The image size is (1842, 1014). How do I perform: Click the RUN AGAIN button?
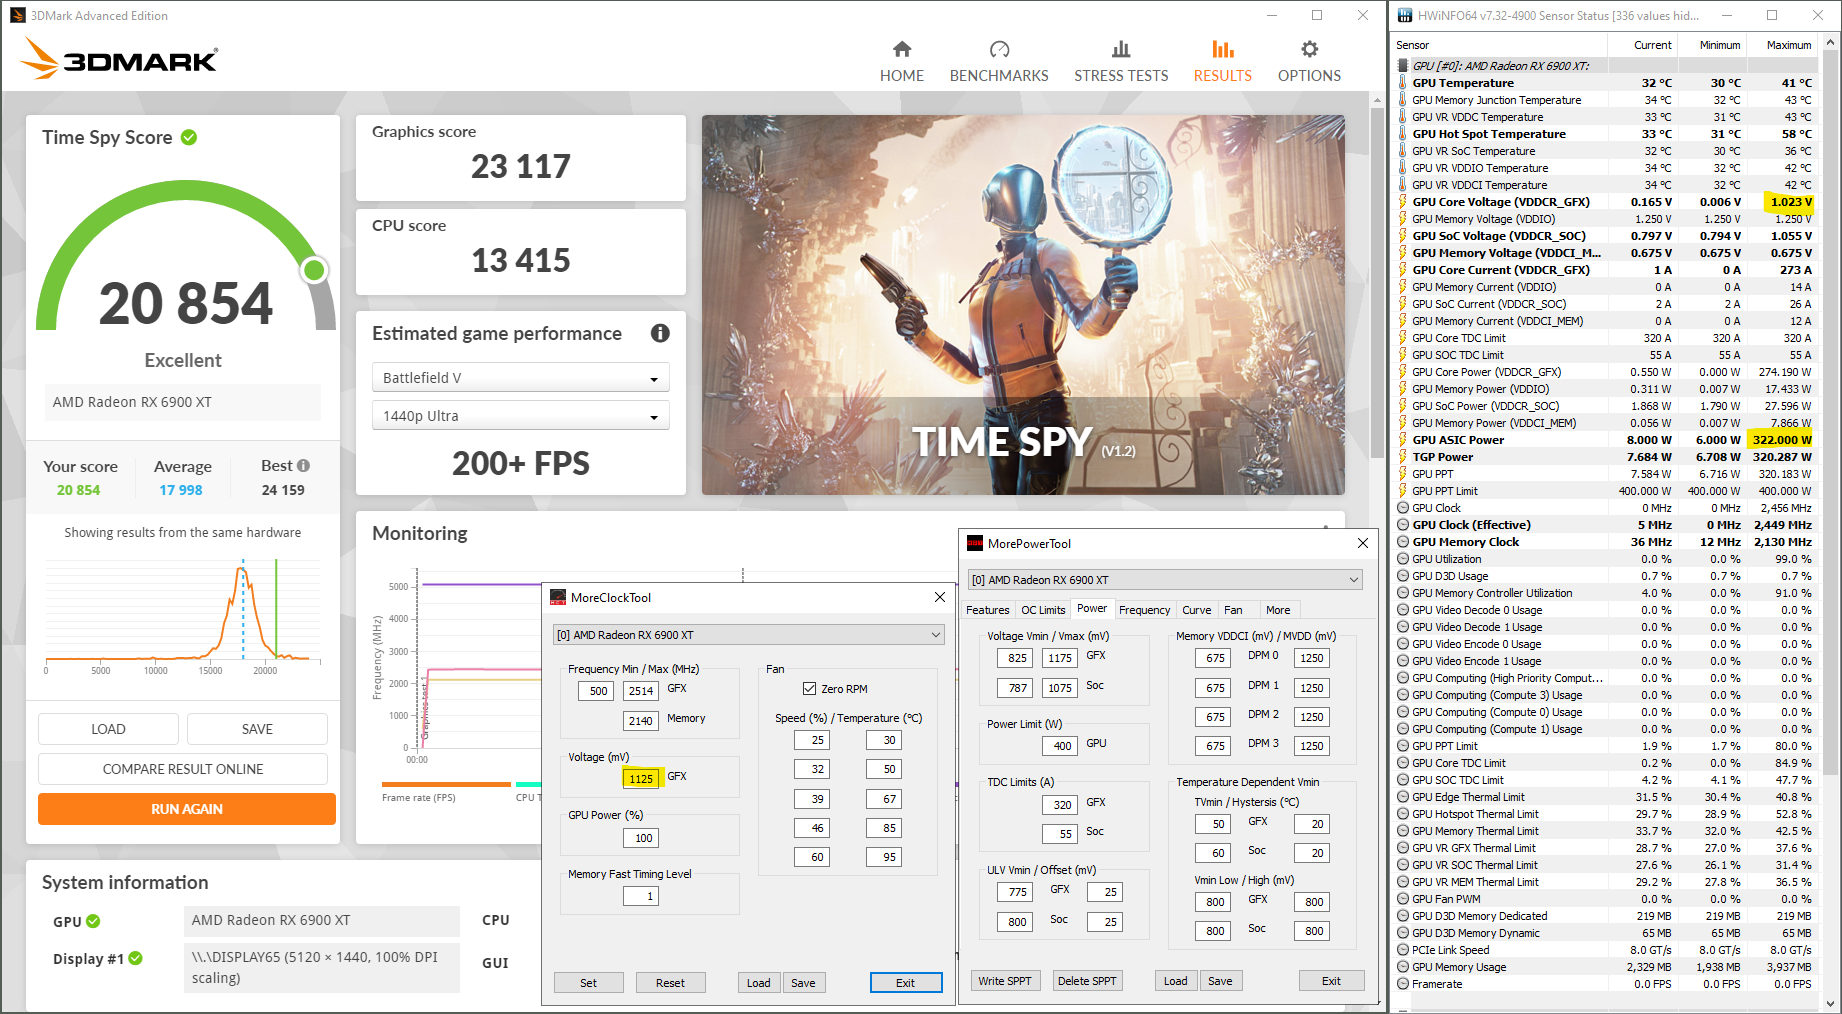[187, 809]
